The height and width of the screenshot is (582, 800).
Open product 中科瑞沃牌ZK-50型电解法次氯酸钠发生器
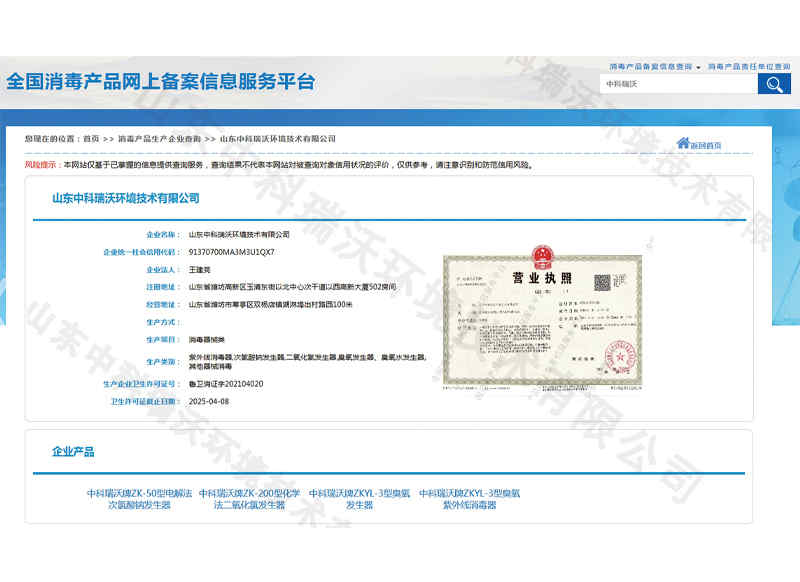[x=139, y=499]
